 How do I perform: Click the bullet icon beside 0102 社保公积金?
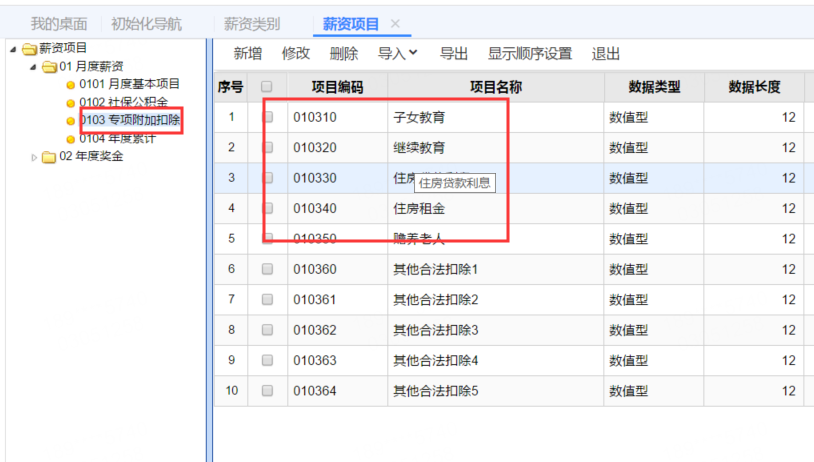click(71, 103)
